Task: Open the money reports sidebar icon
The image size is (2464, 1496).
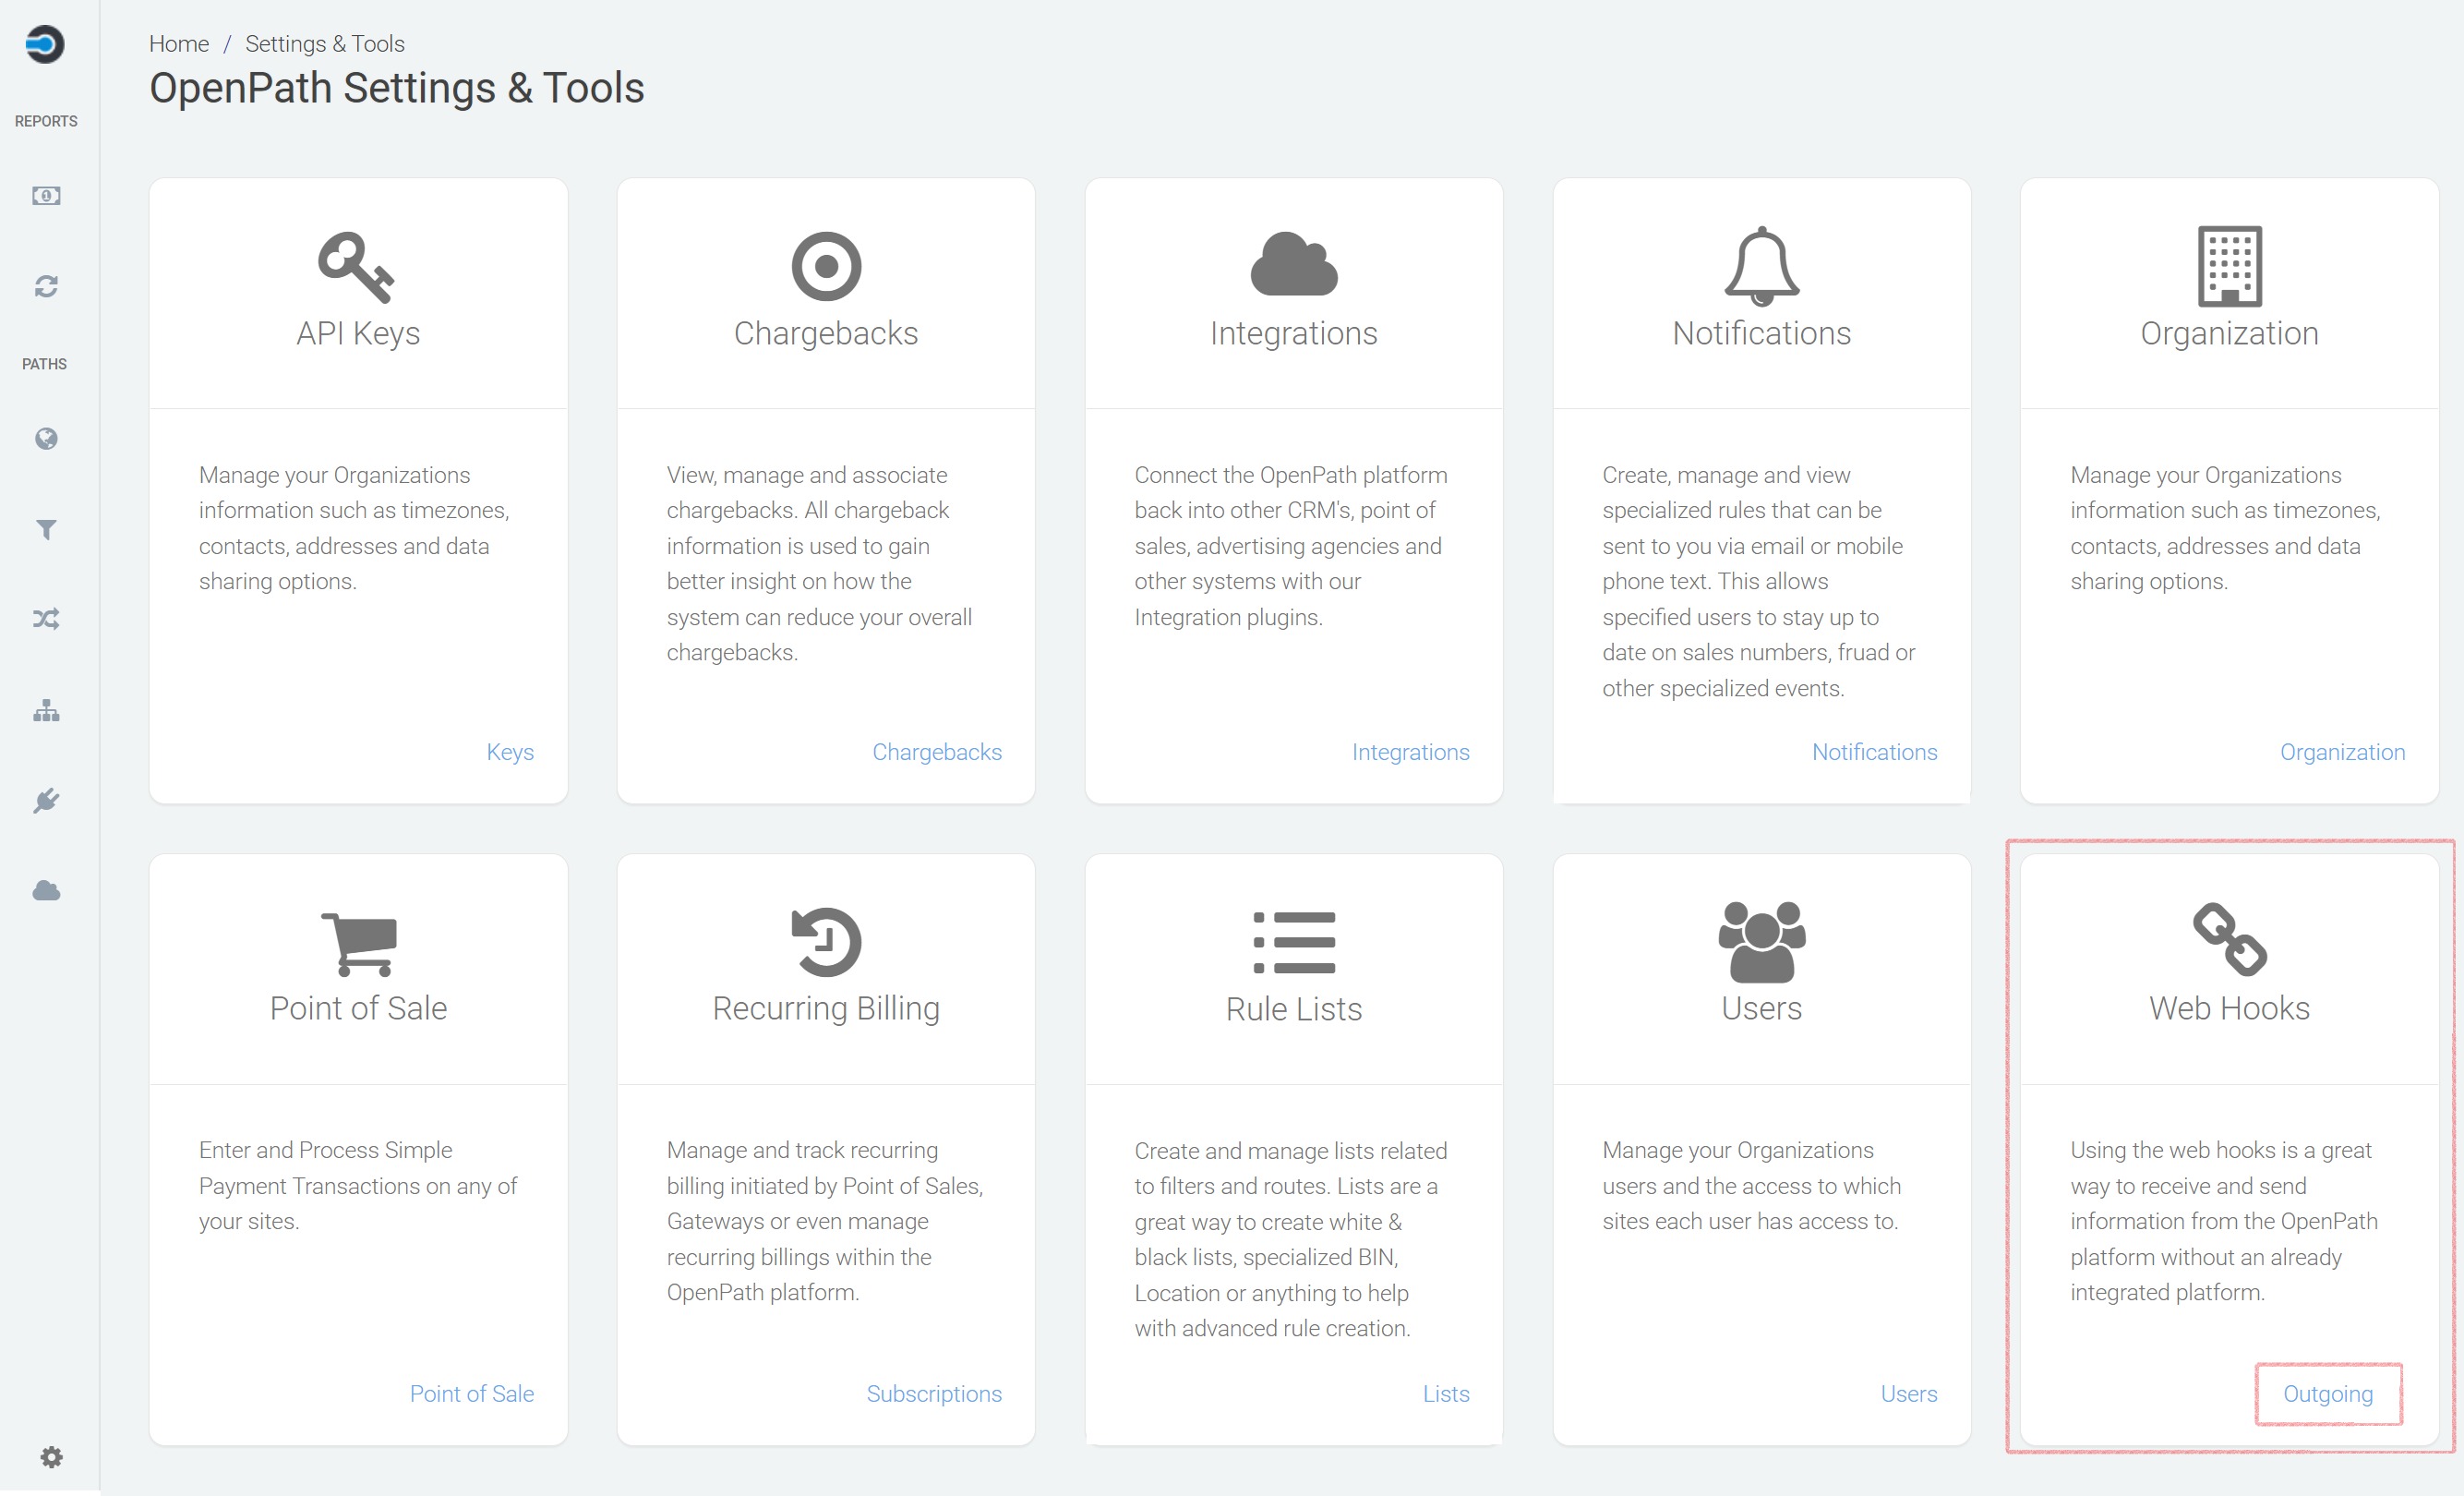Action: pos(46,196)
